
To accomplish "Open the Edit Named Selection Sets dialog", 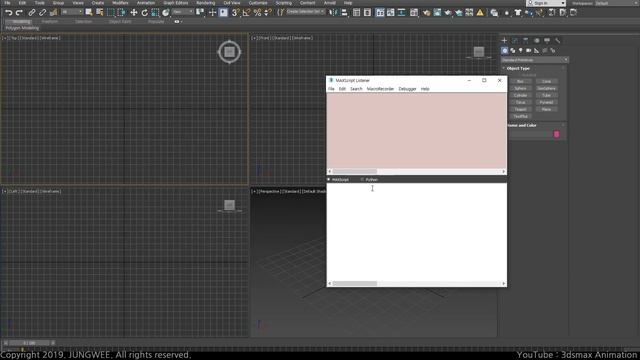I will point(280,13).
